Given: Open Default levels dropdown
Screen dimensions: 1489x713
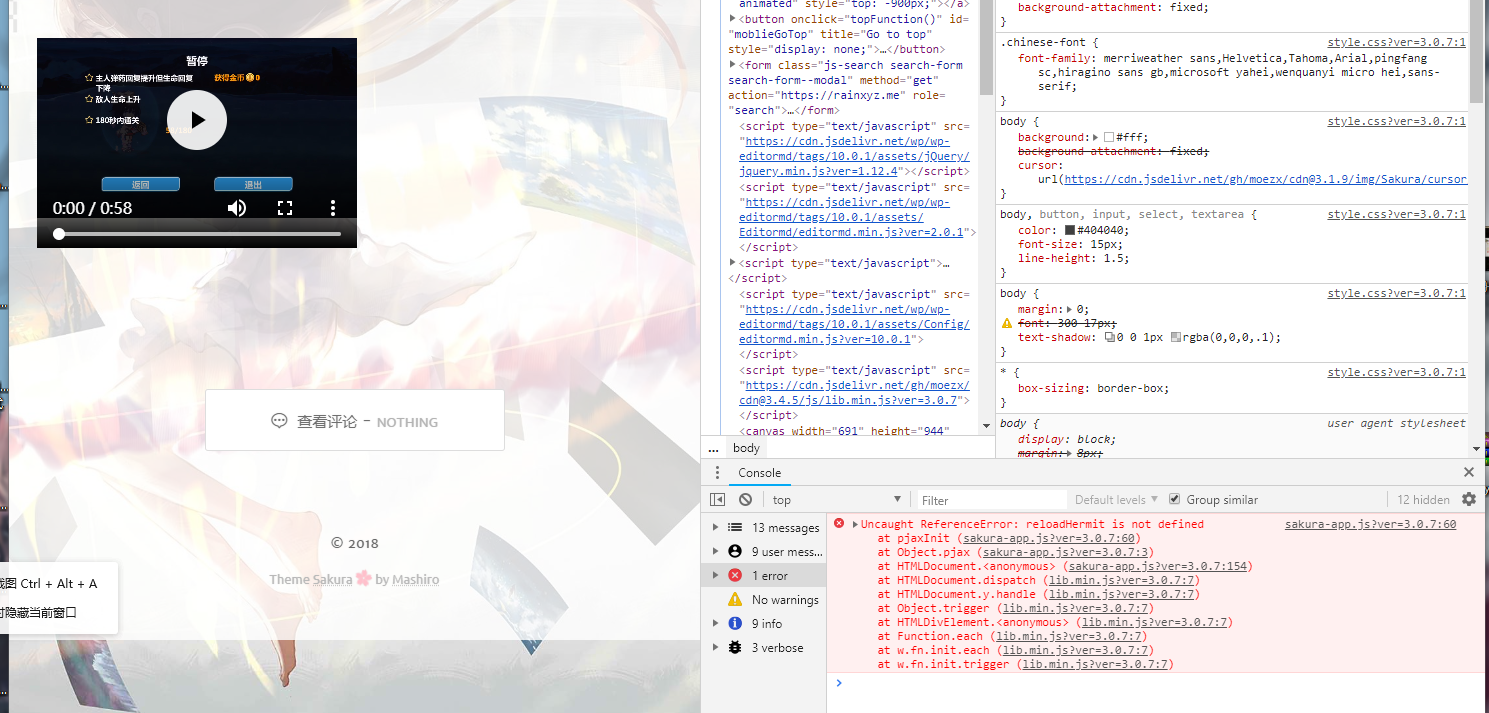Looking at the screenshot, I should (x=1116, y=500).
